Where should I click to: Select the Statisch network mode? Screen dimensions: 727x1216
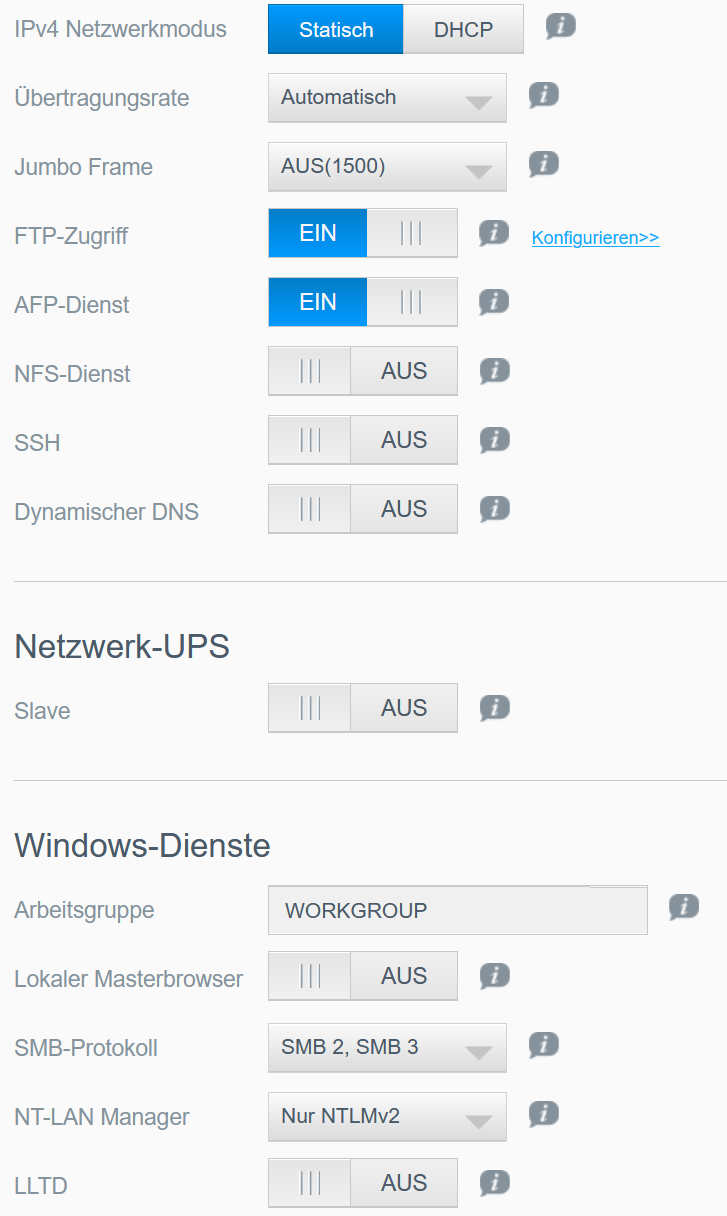[336, 29]
